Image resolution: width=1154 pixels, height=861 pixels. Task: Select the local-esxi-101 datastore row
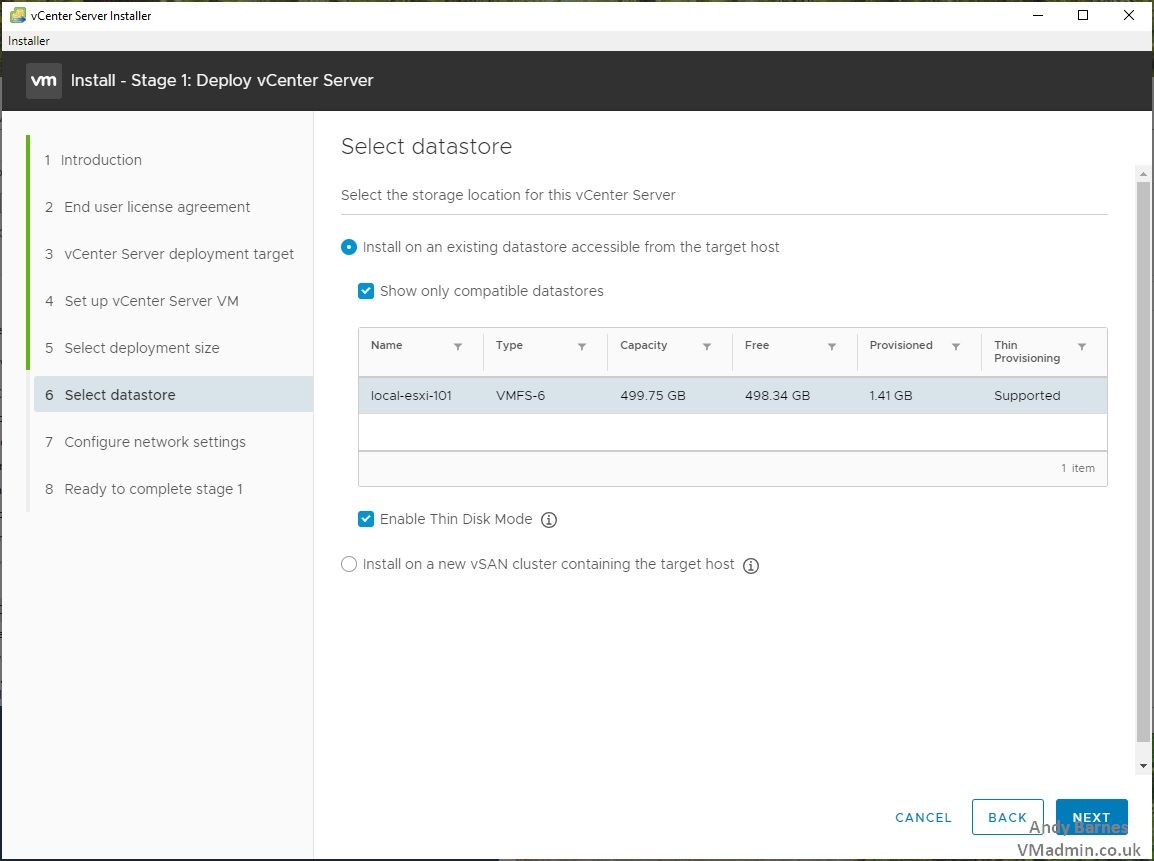click(x=732, y=395)
